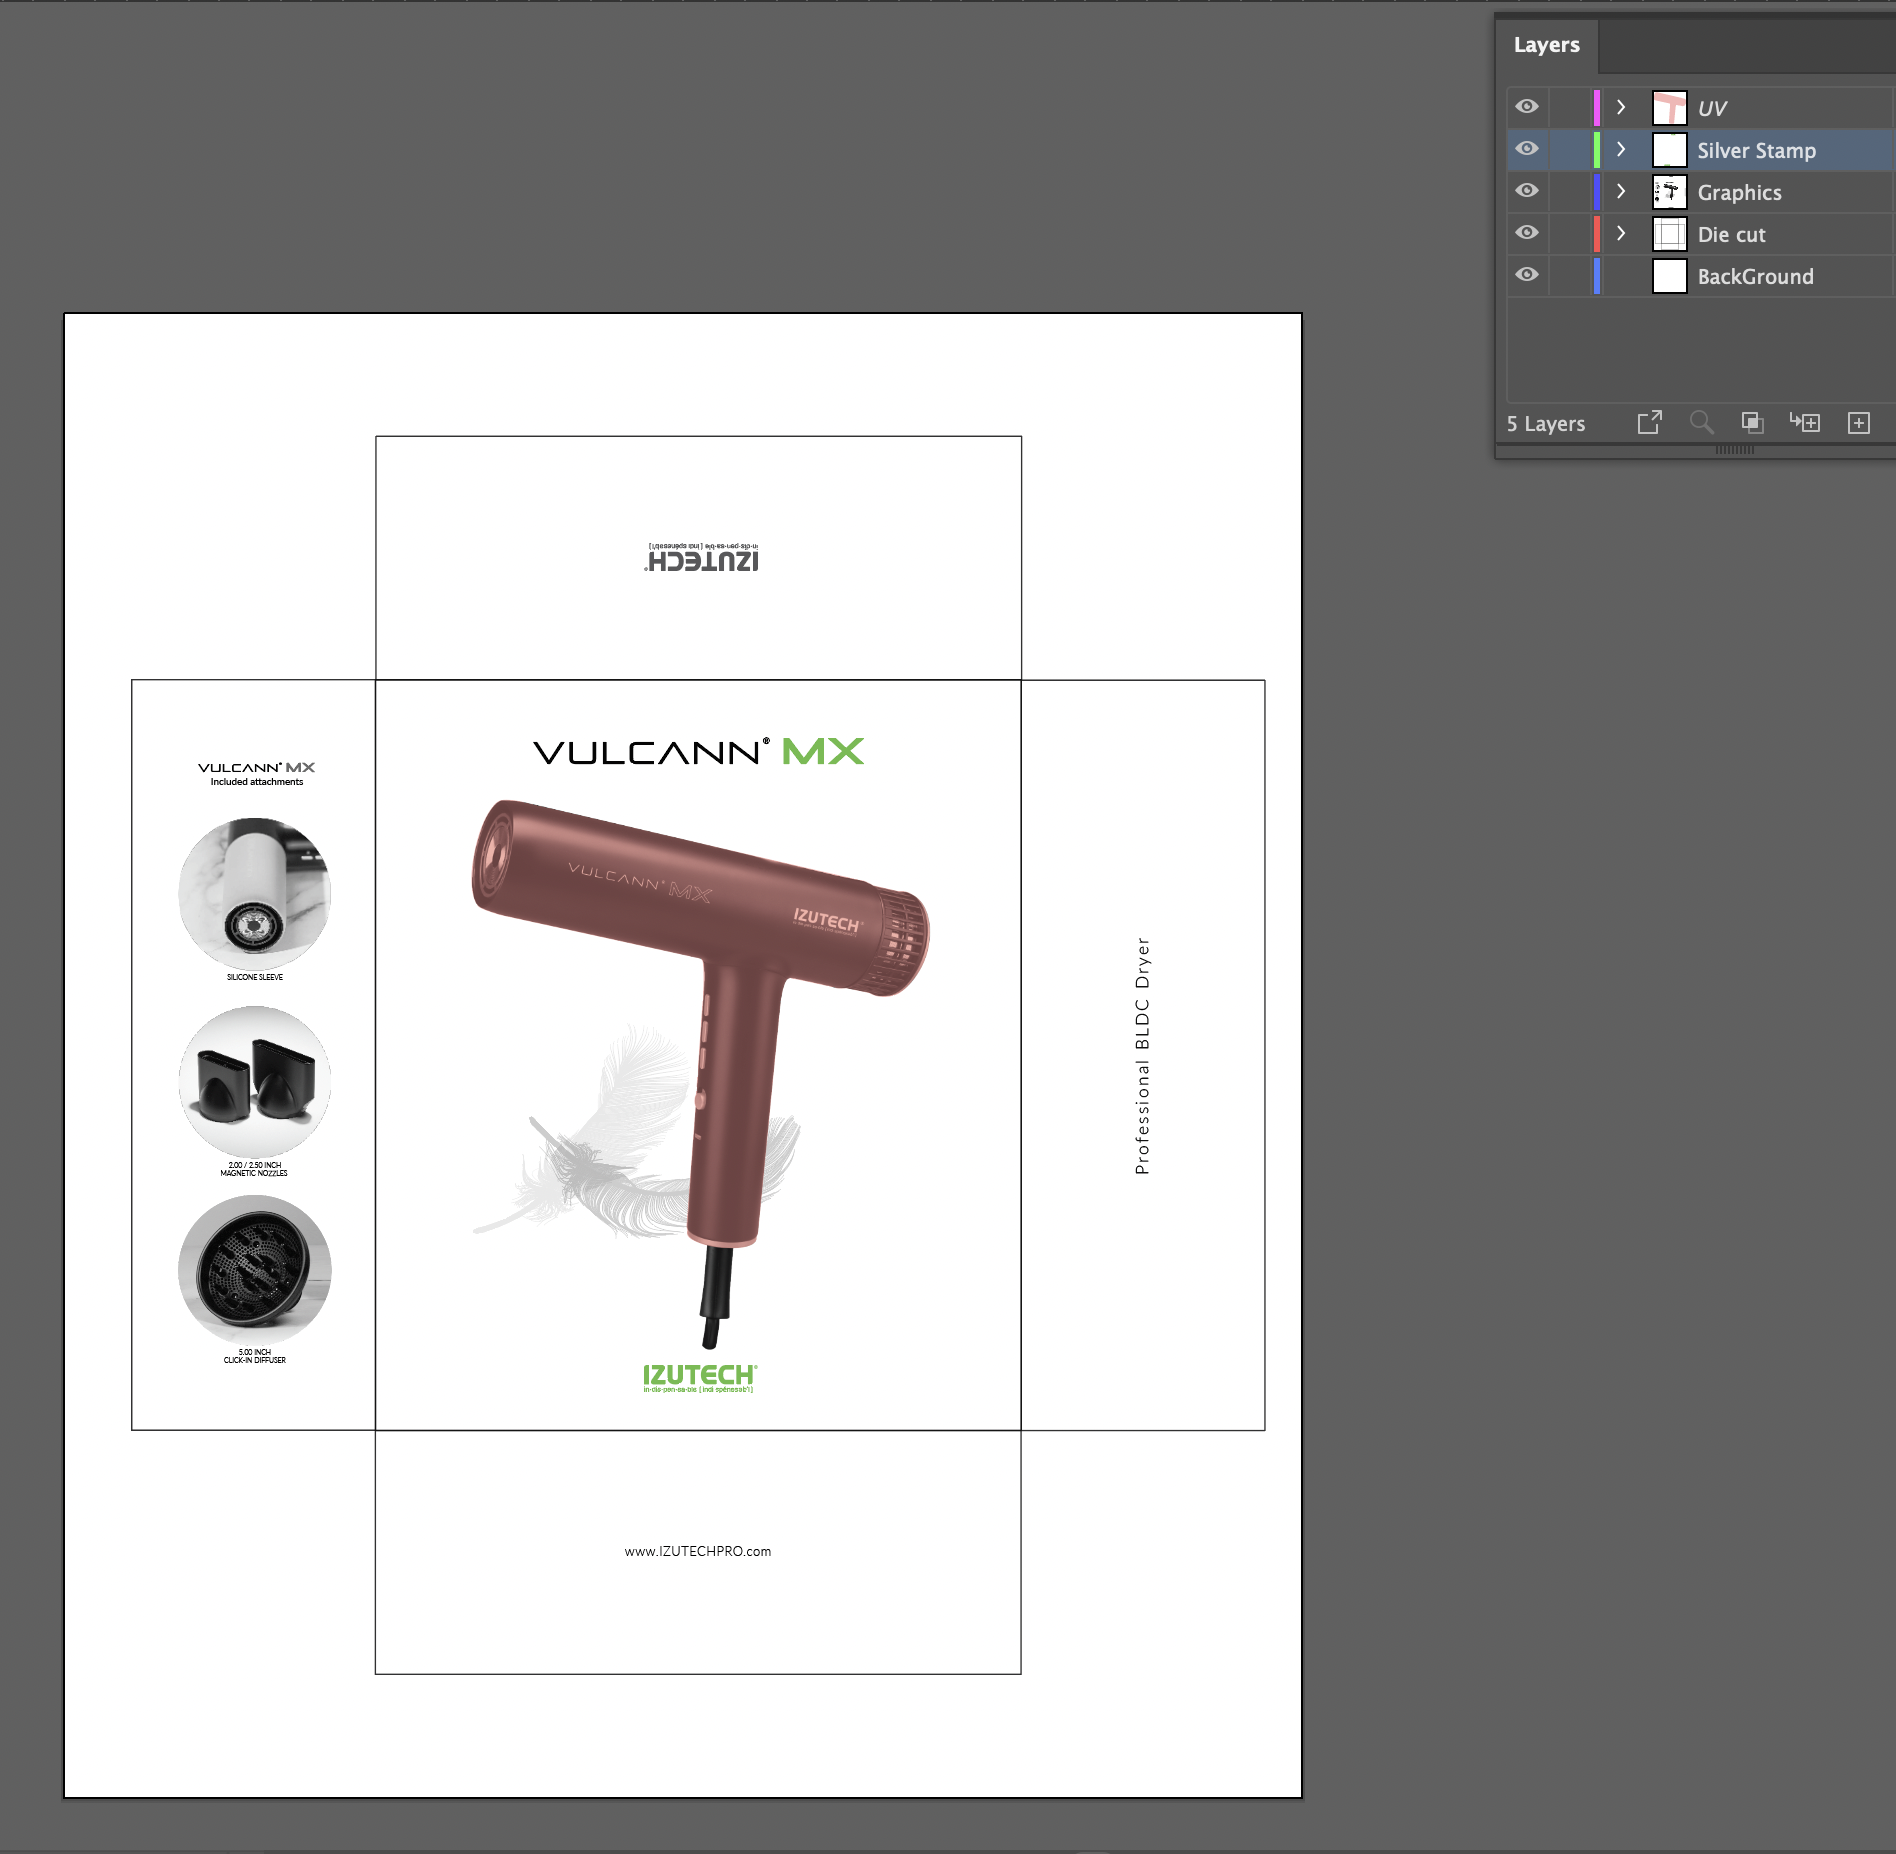Click the red color bar of Die cut

pos(1596,233)
